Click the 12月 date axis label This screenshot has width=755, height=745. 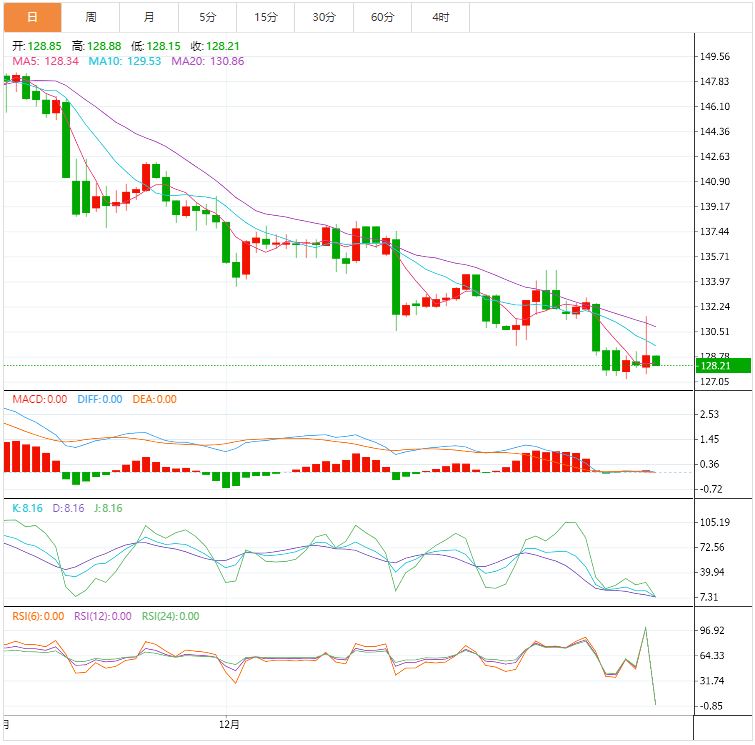point(229,724)
